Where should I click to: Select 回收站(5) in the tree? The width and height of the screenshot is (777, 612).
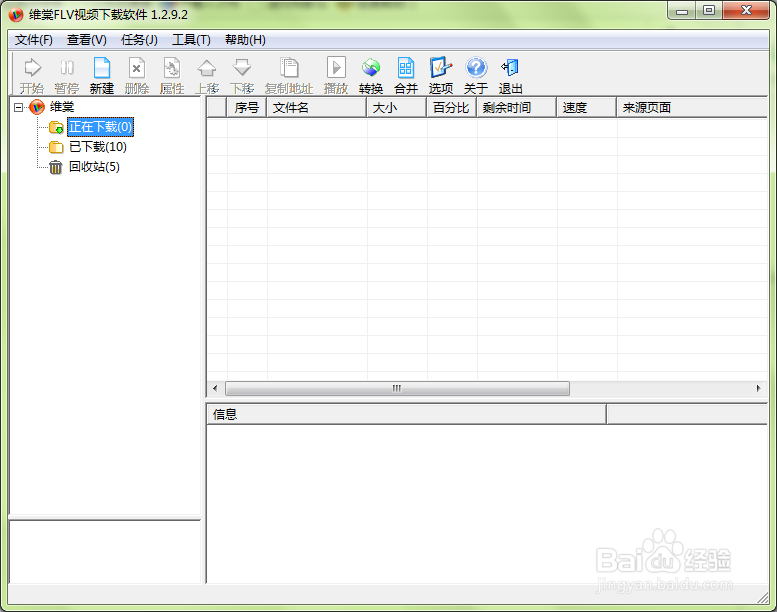click(x=94, y=167)
